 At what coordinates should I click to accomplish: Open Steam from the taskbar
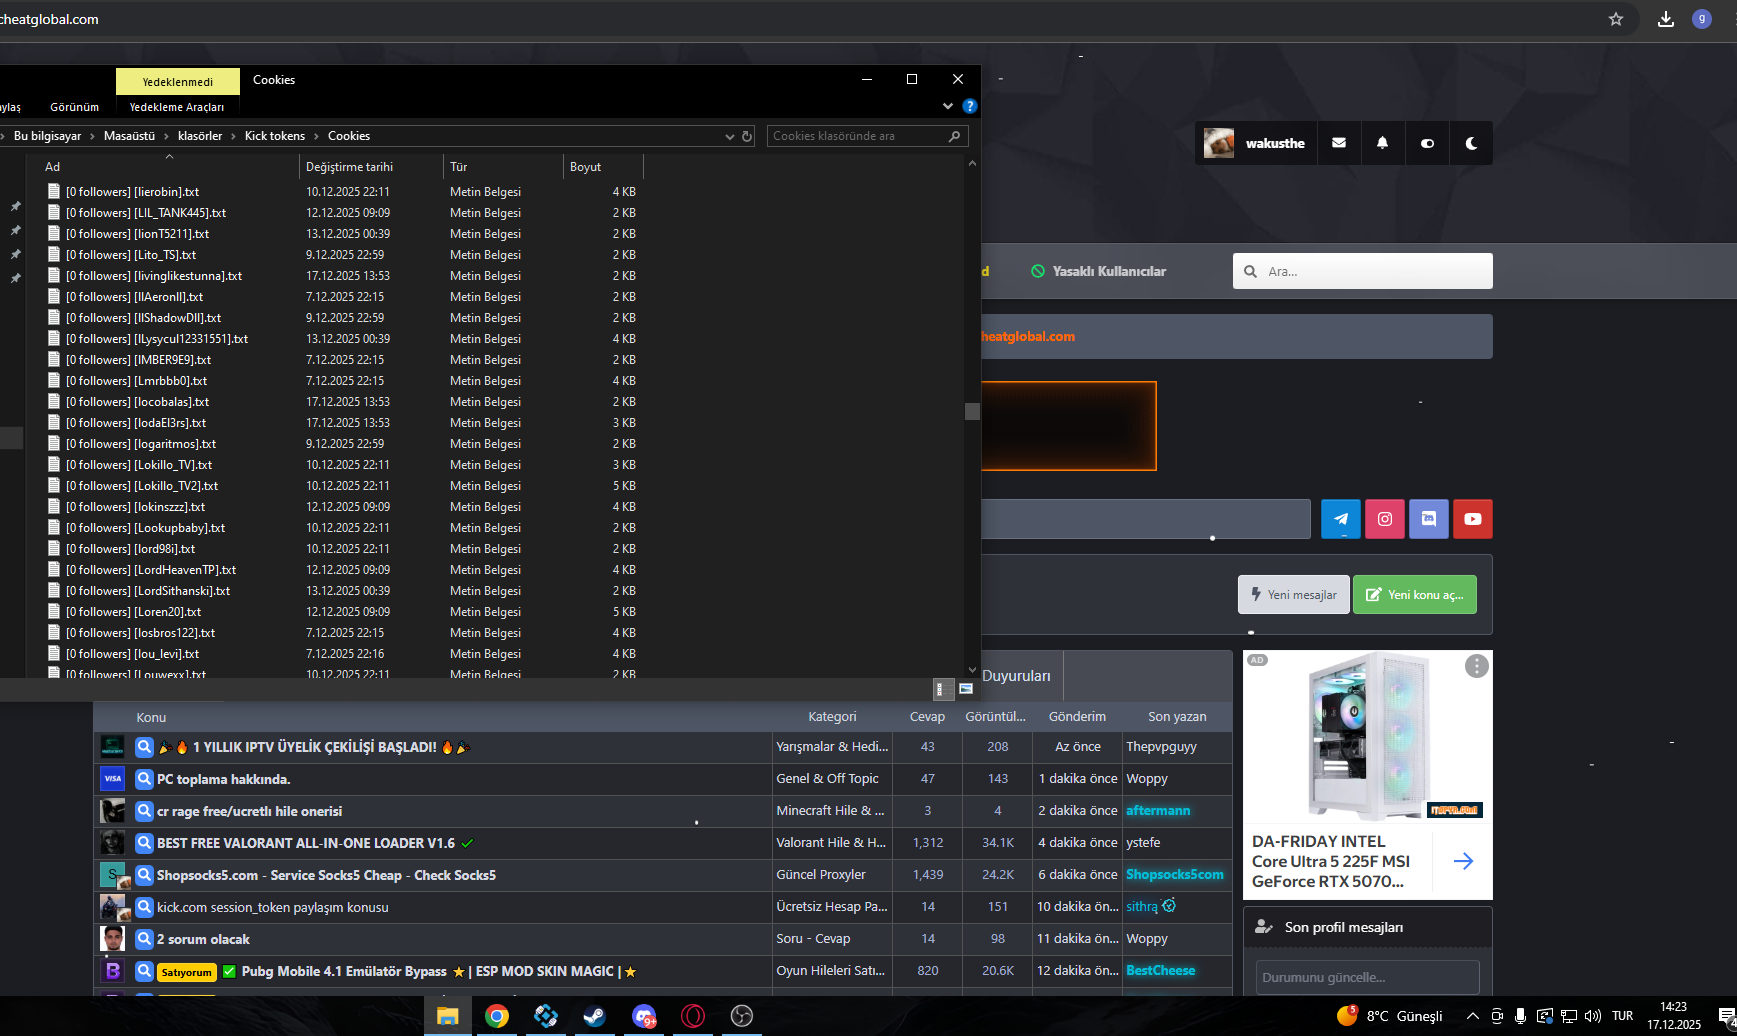(x=594, y=1016)
